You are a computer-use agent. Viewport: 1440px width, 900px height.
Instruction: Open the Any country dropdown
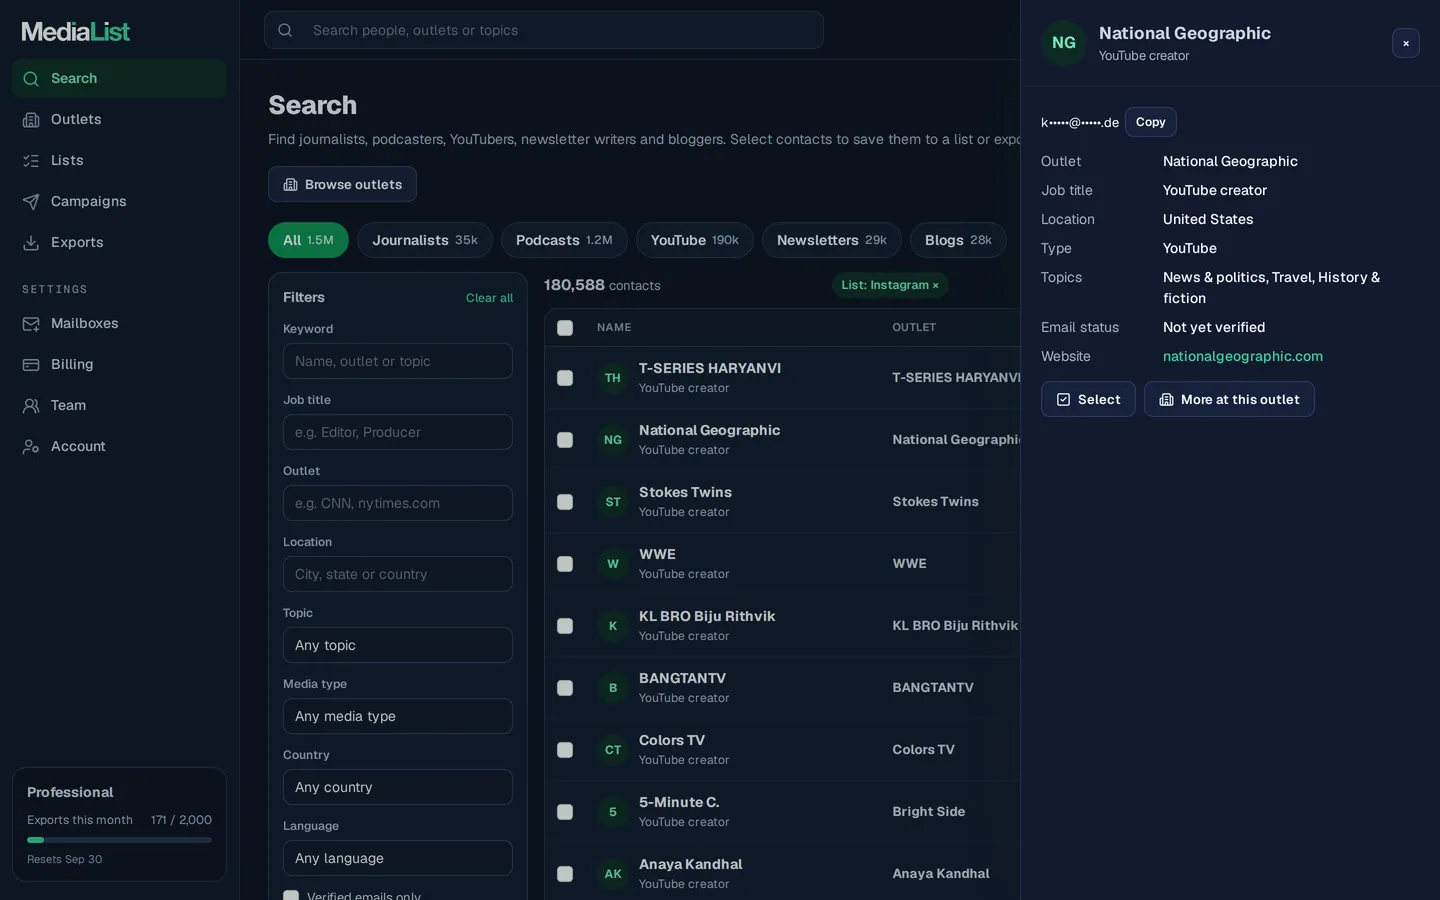coord(398,787)
